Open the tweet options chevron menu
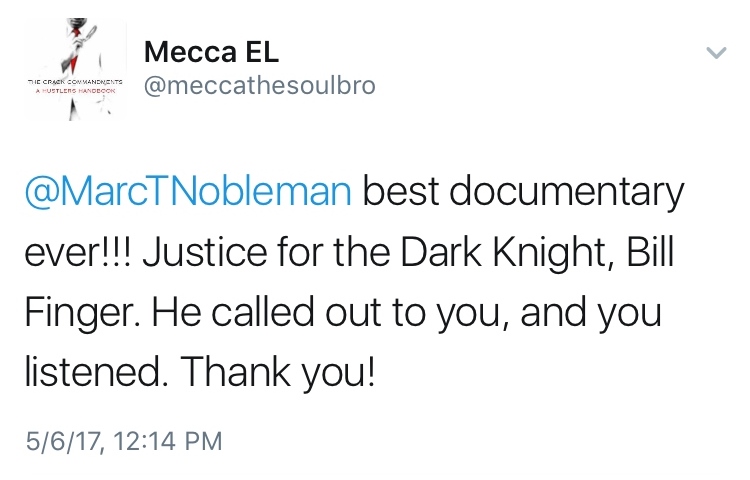750x480 pixels. click(x=715, y=52)
